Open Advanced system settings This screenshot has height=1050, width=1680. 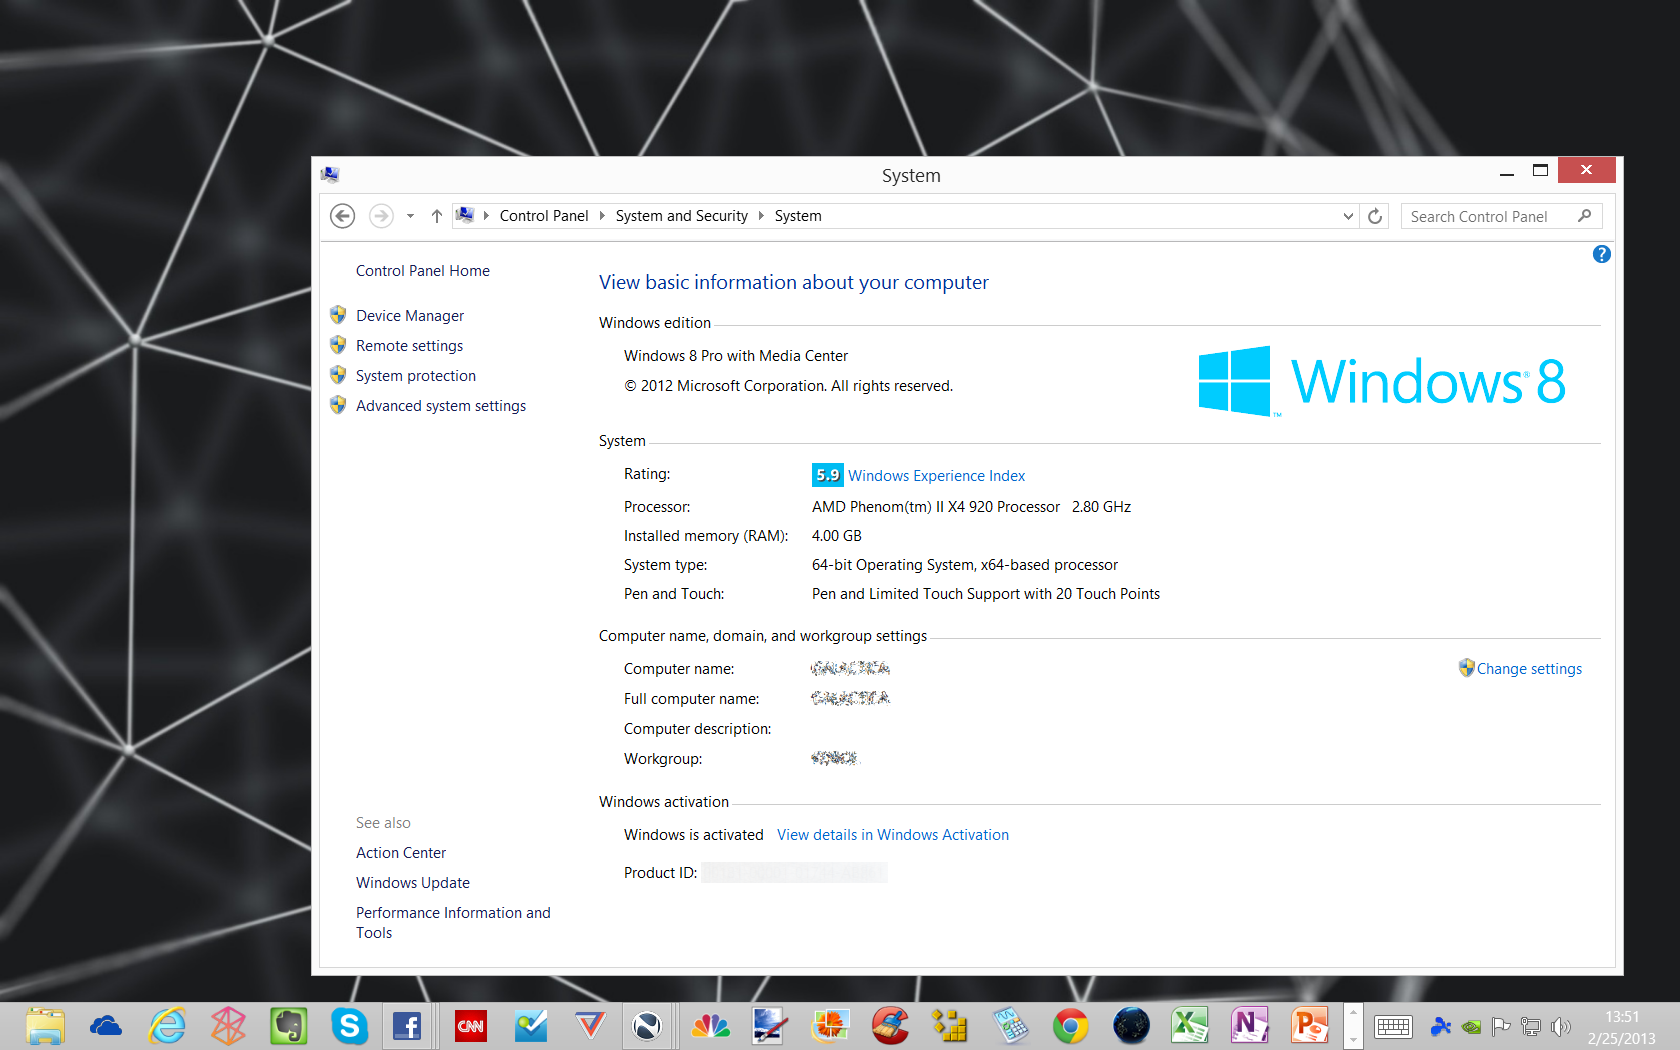pyautogui.click(x=441, y=406)
